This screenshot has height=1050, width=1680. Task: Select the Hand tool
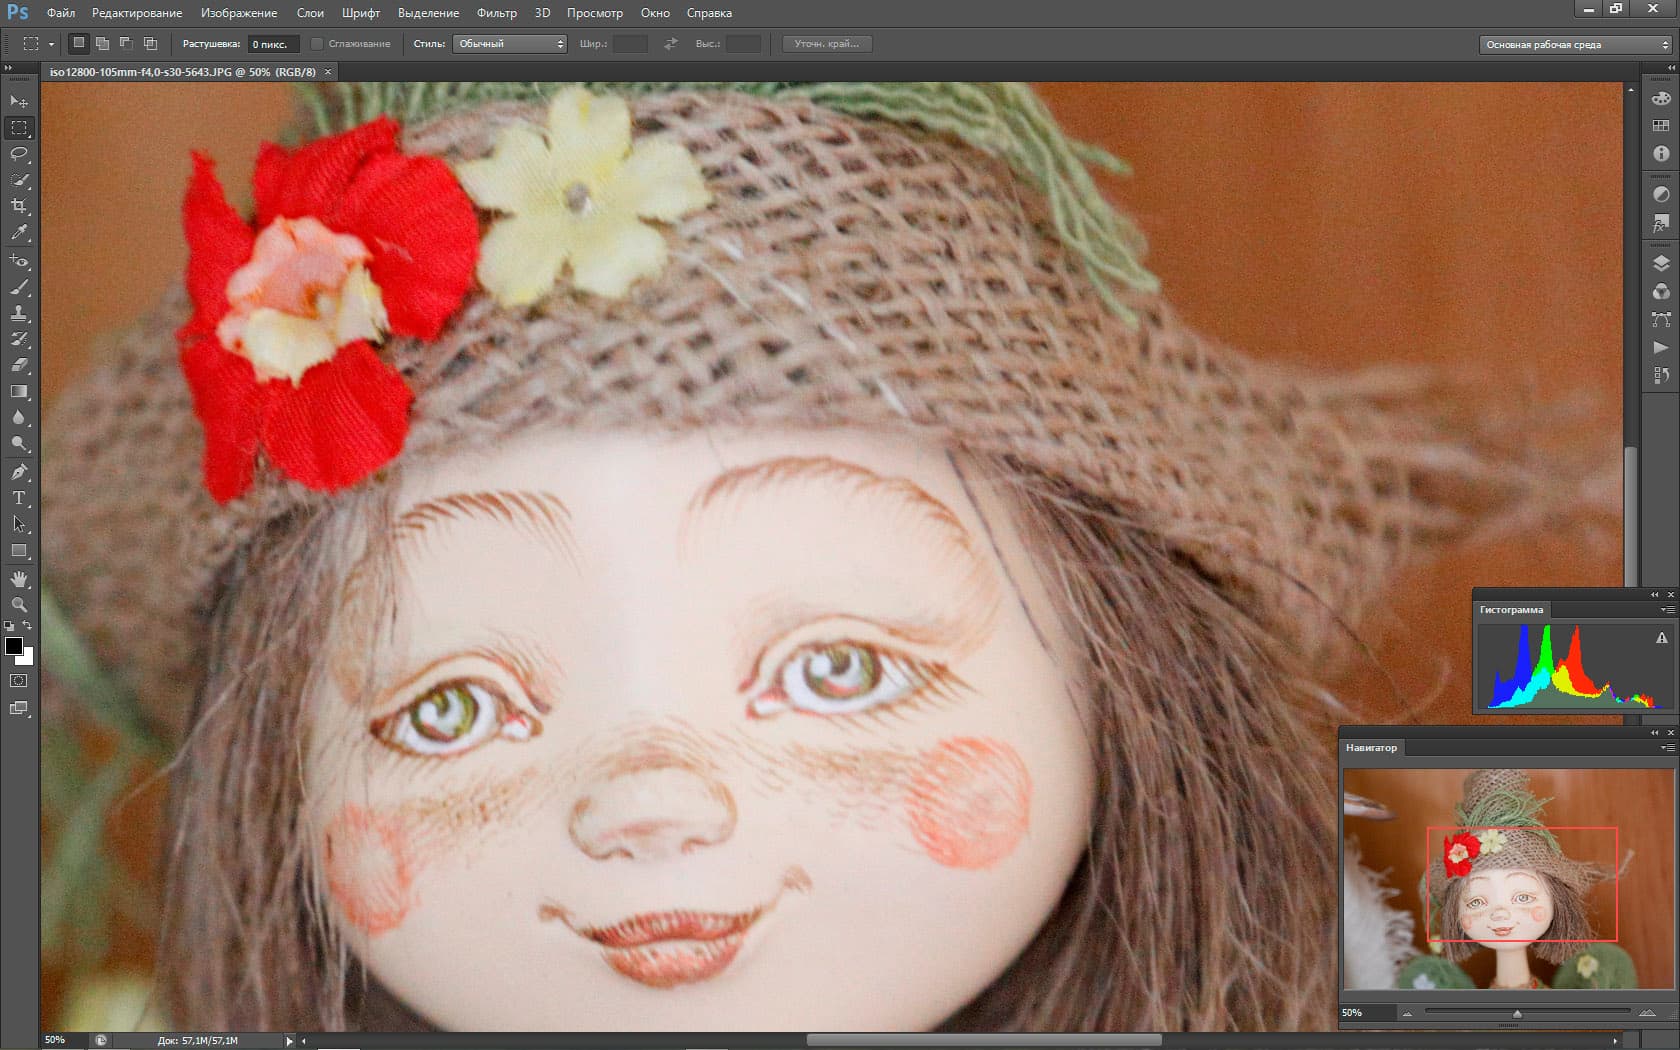[x=19, y=579]
